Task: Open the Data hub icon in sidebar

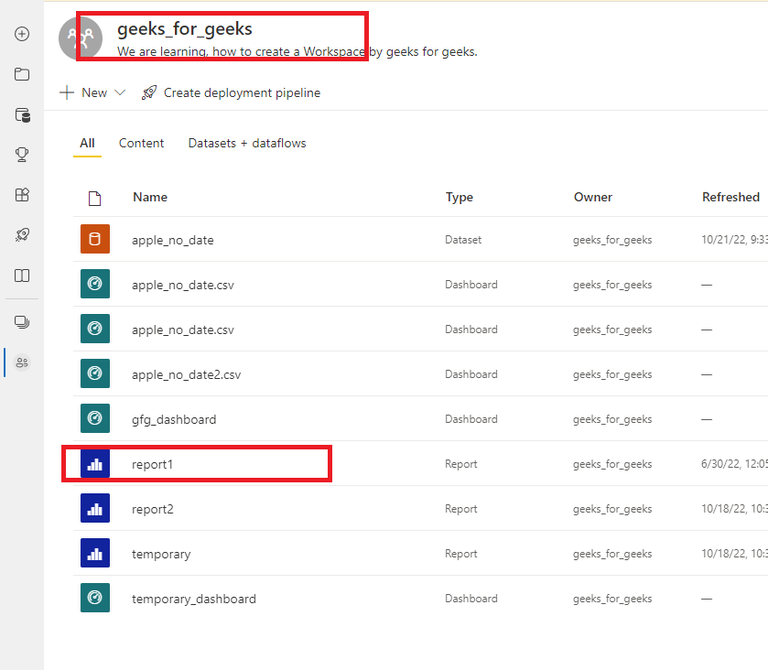Action: 22,115
